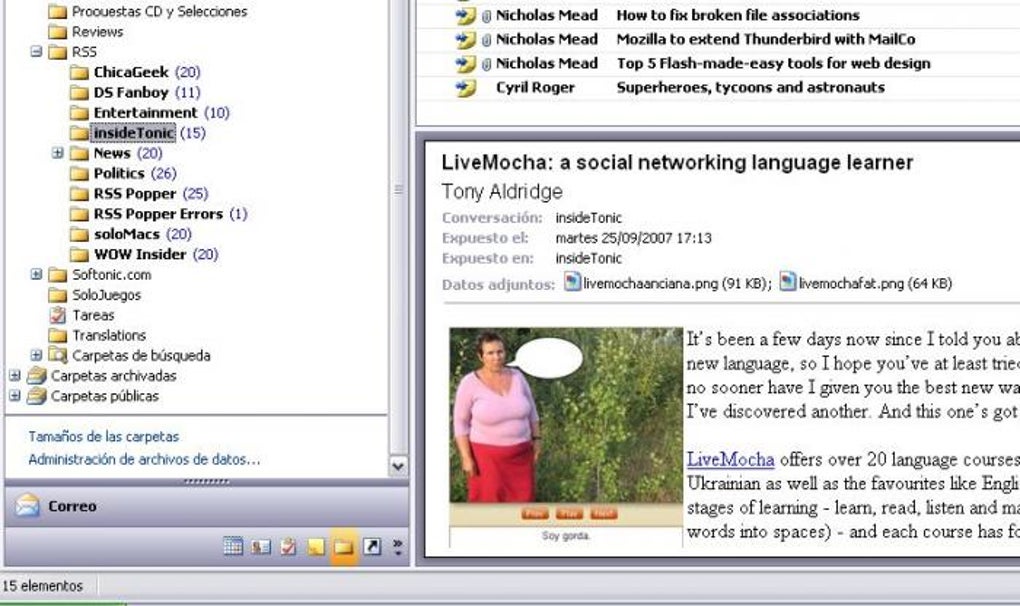Select the SoloJuegos folder
Image resolution: width=1020 pixels, height=606 pixels.
107,295
